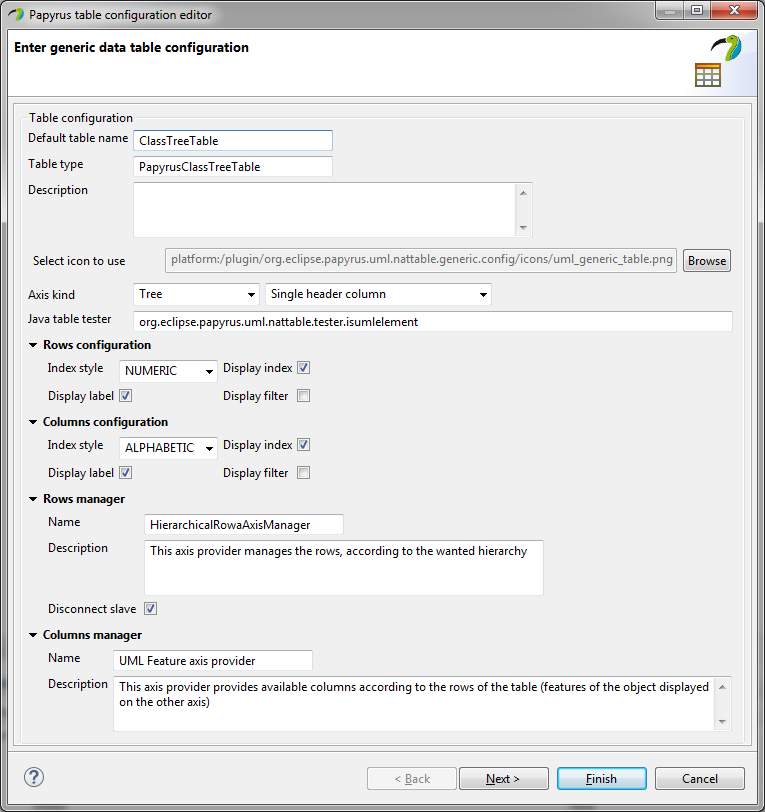Click table Description scrollbar down arrow
The height and width of the screenshot is (812, 765).
[523, 228]
